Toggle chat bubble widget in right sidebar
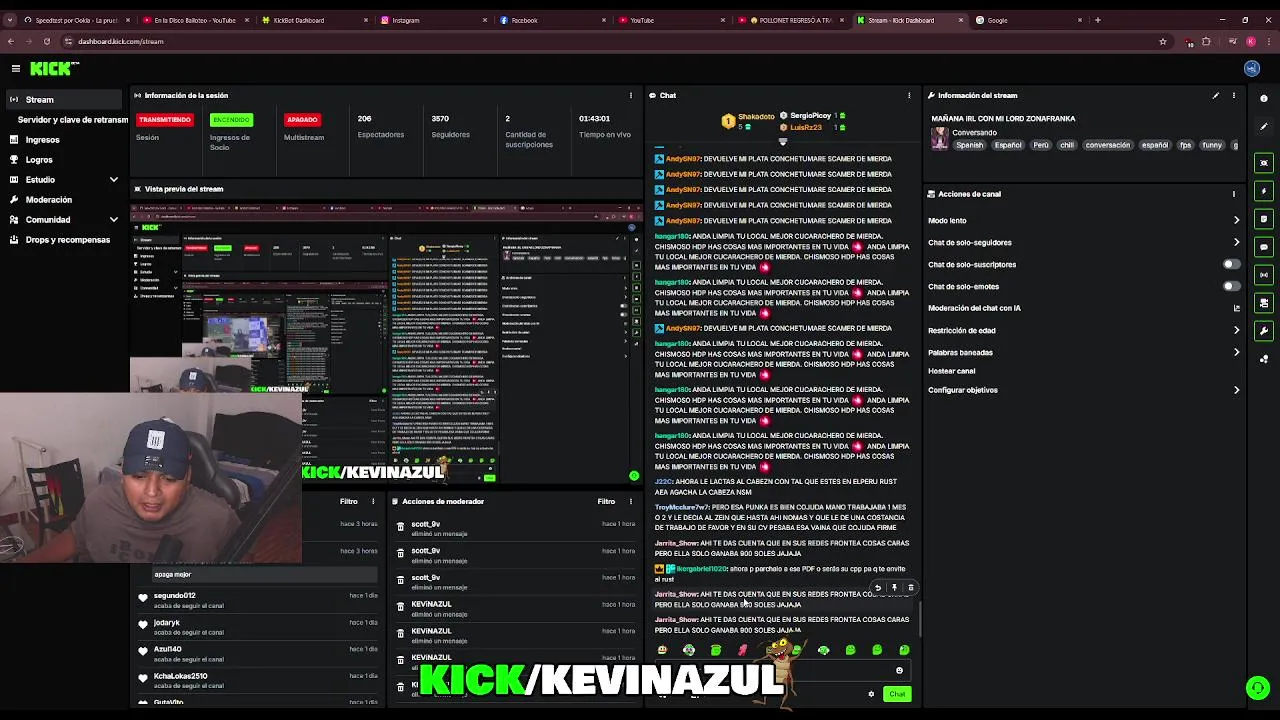 coord(1264,247)
